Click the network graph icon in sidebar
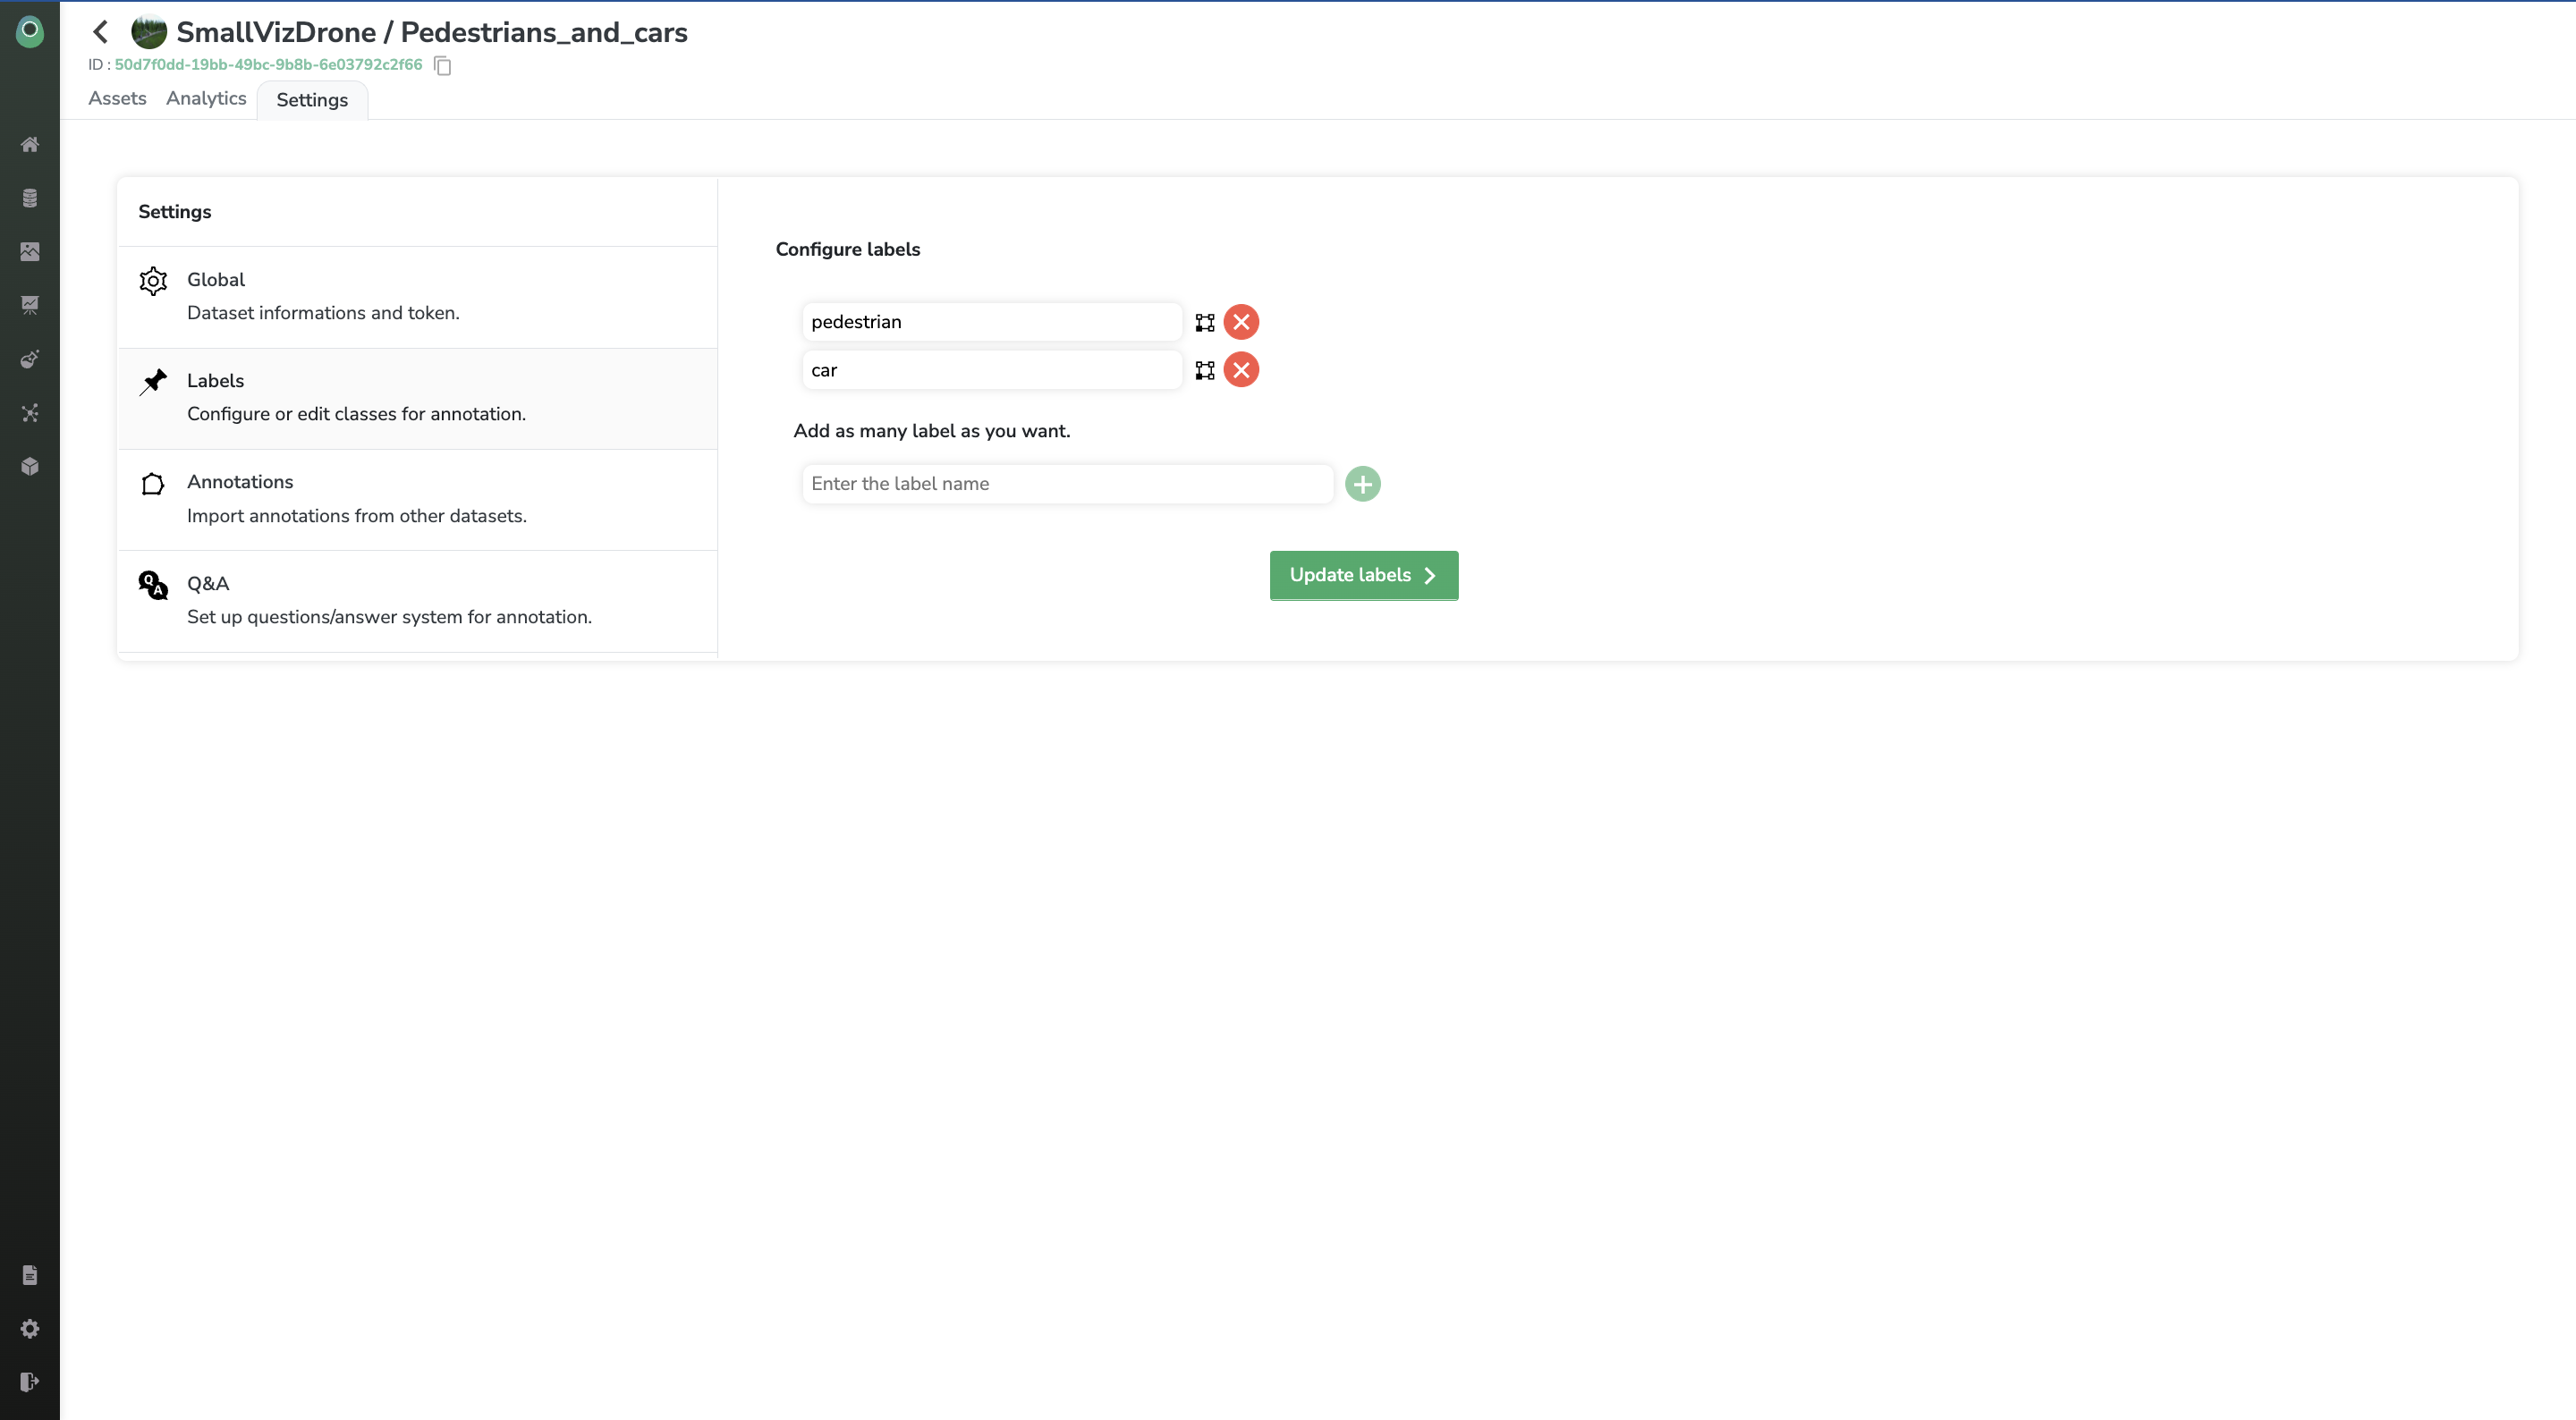The width and height of the screenshot is (2576, 1420). point(30,413)
